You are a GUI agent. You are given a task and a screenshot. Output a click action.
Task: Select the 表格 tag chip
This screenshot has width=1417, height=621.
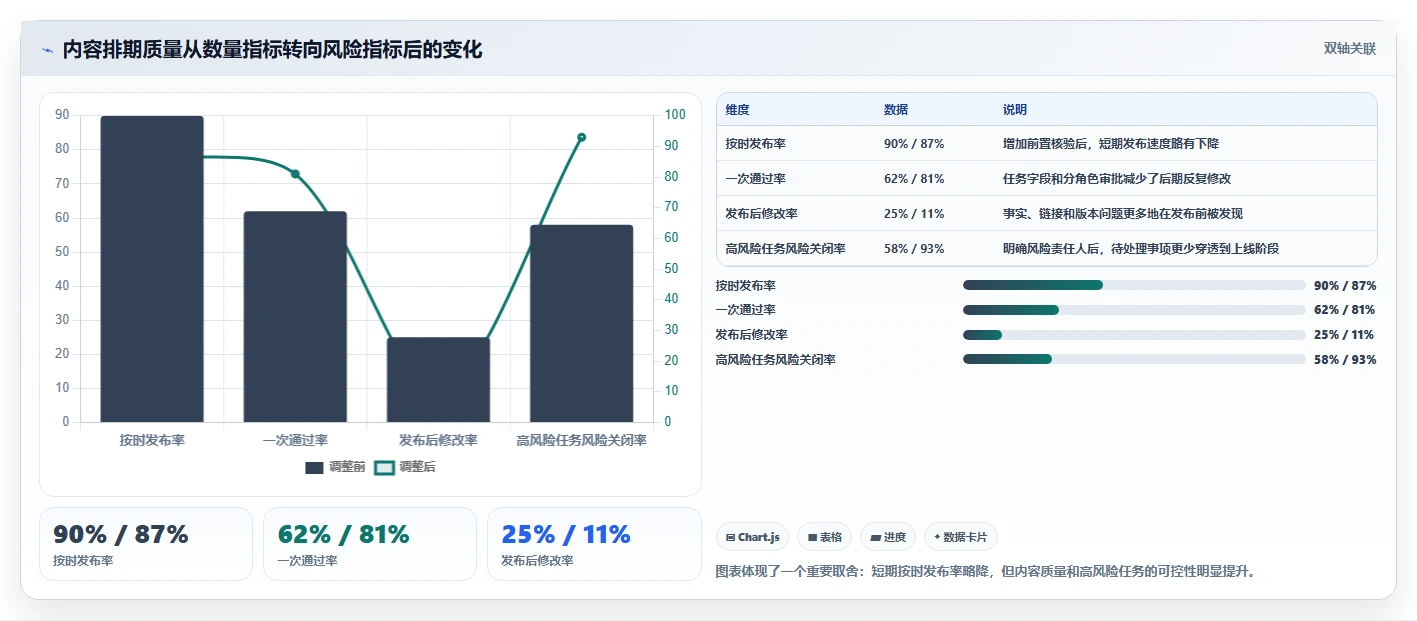pos(824,537)
